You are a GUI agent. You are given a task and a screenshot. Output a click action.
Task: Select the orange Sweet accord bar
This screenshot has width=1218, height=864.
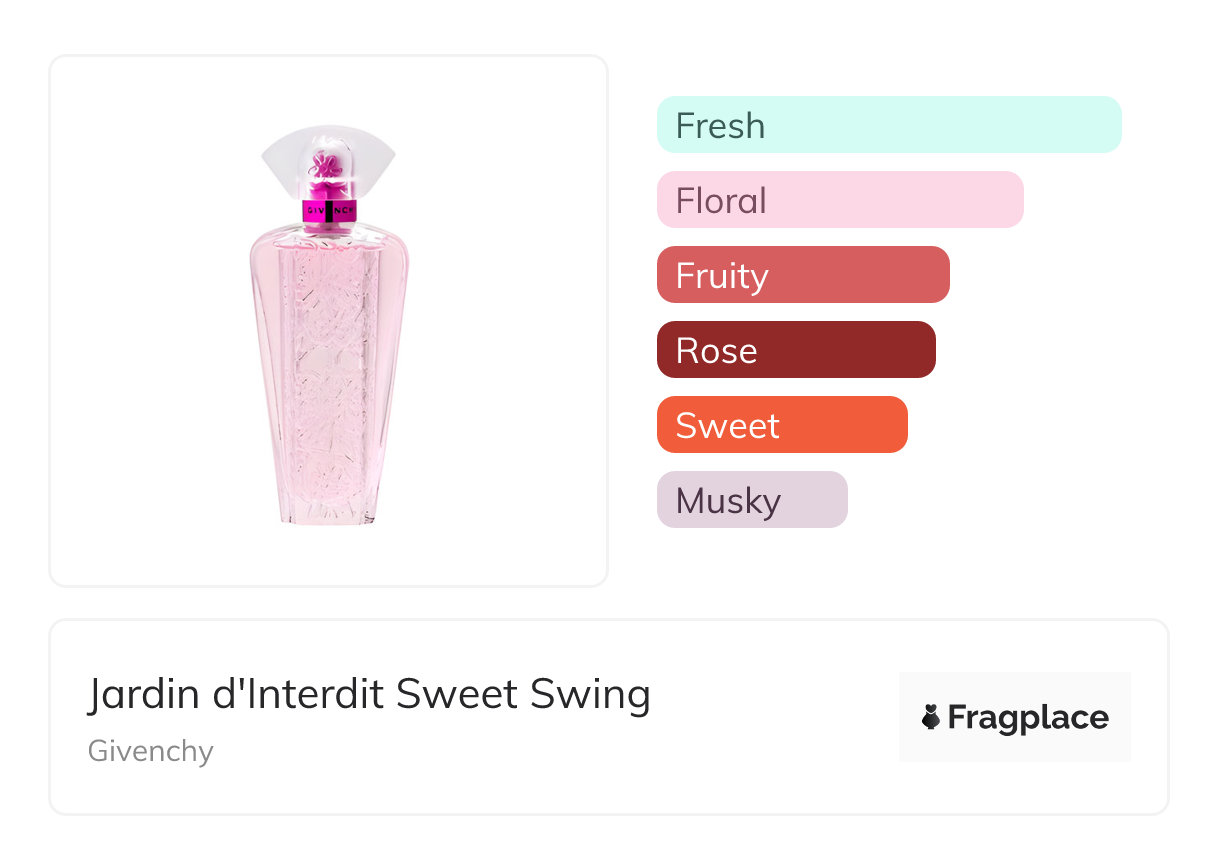click(x=782, y=425)
